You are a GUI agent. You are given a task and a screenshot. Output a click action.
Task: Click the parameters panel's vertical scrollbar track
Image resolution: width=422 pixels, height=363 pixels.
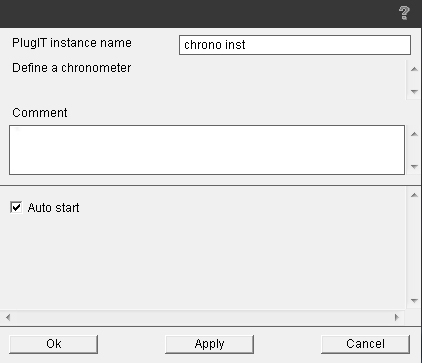(x=414, y=248)
